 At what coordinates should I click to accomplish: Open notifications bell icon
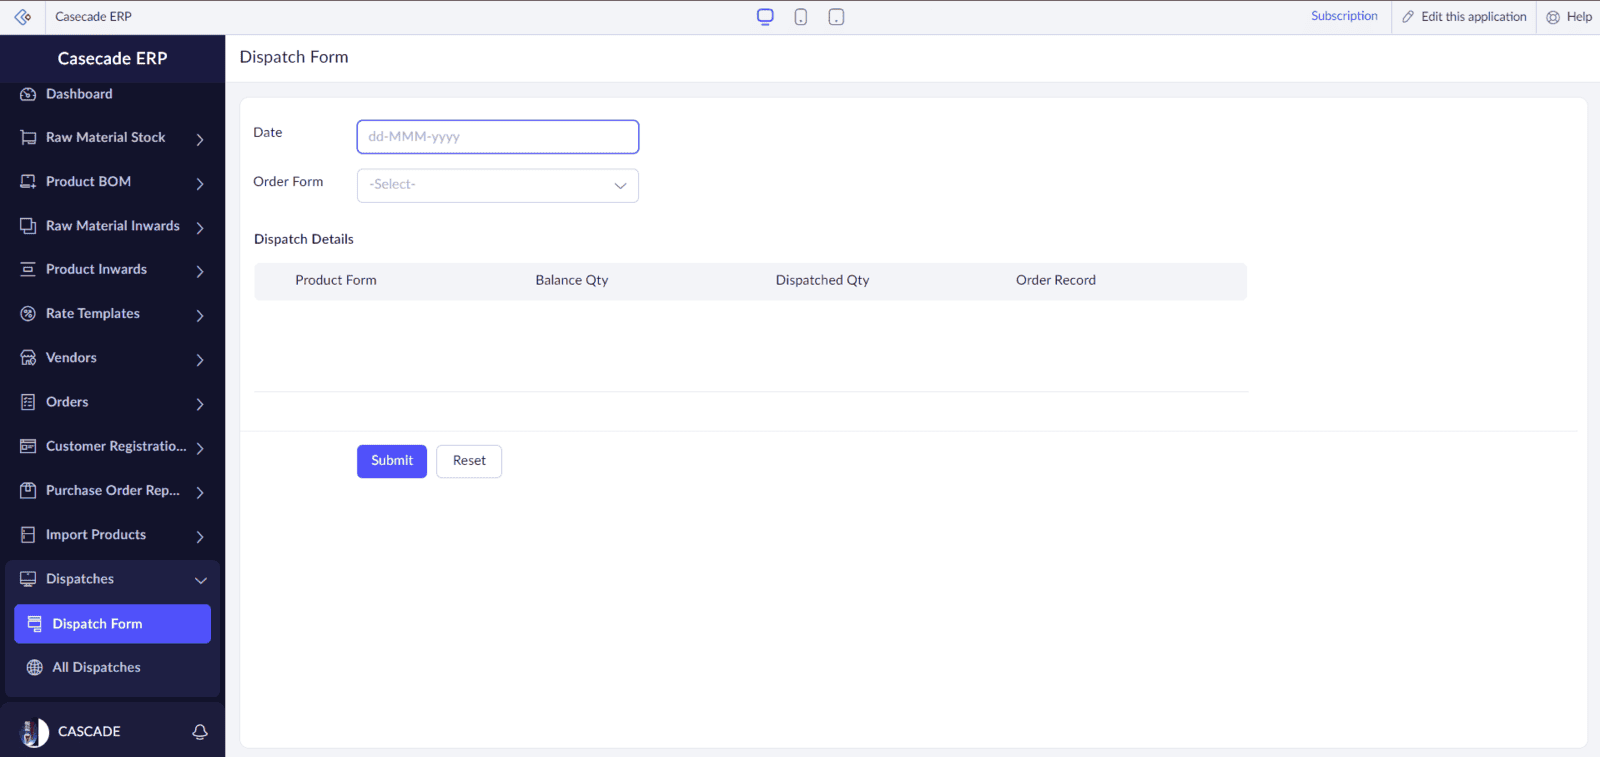click(200, 732)
